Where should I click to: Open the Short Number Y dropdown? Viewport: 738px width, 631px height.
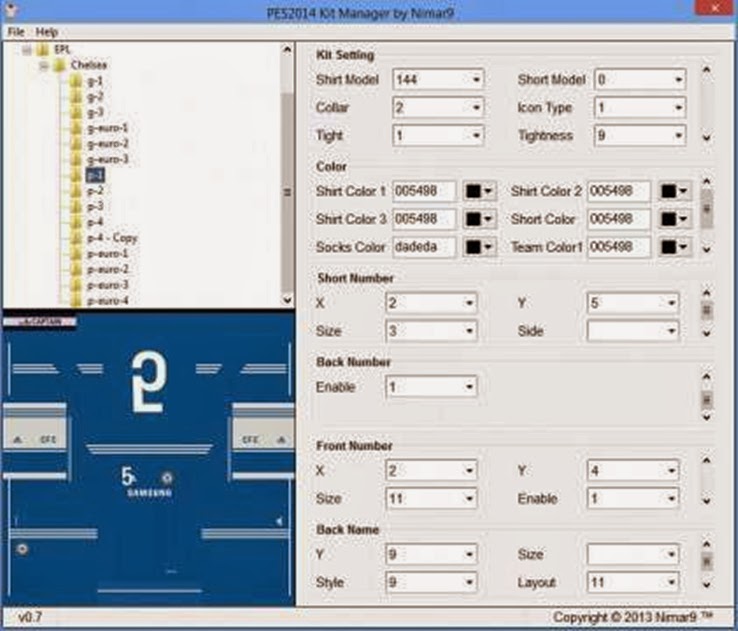click(x=633, y=303)
